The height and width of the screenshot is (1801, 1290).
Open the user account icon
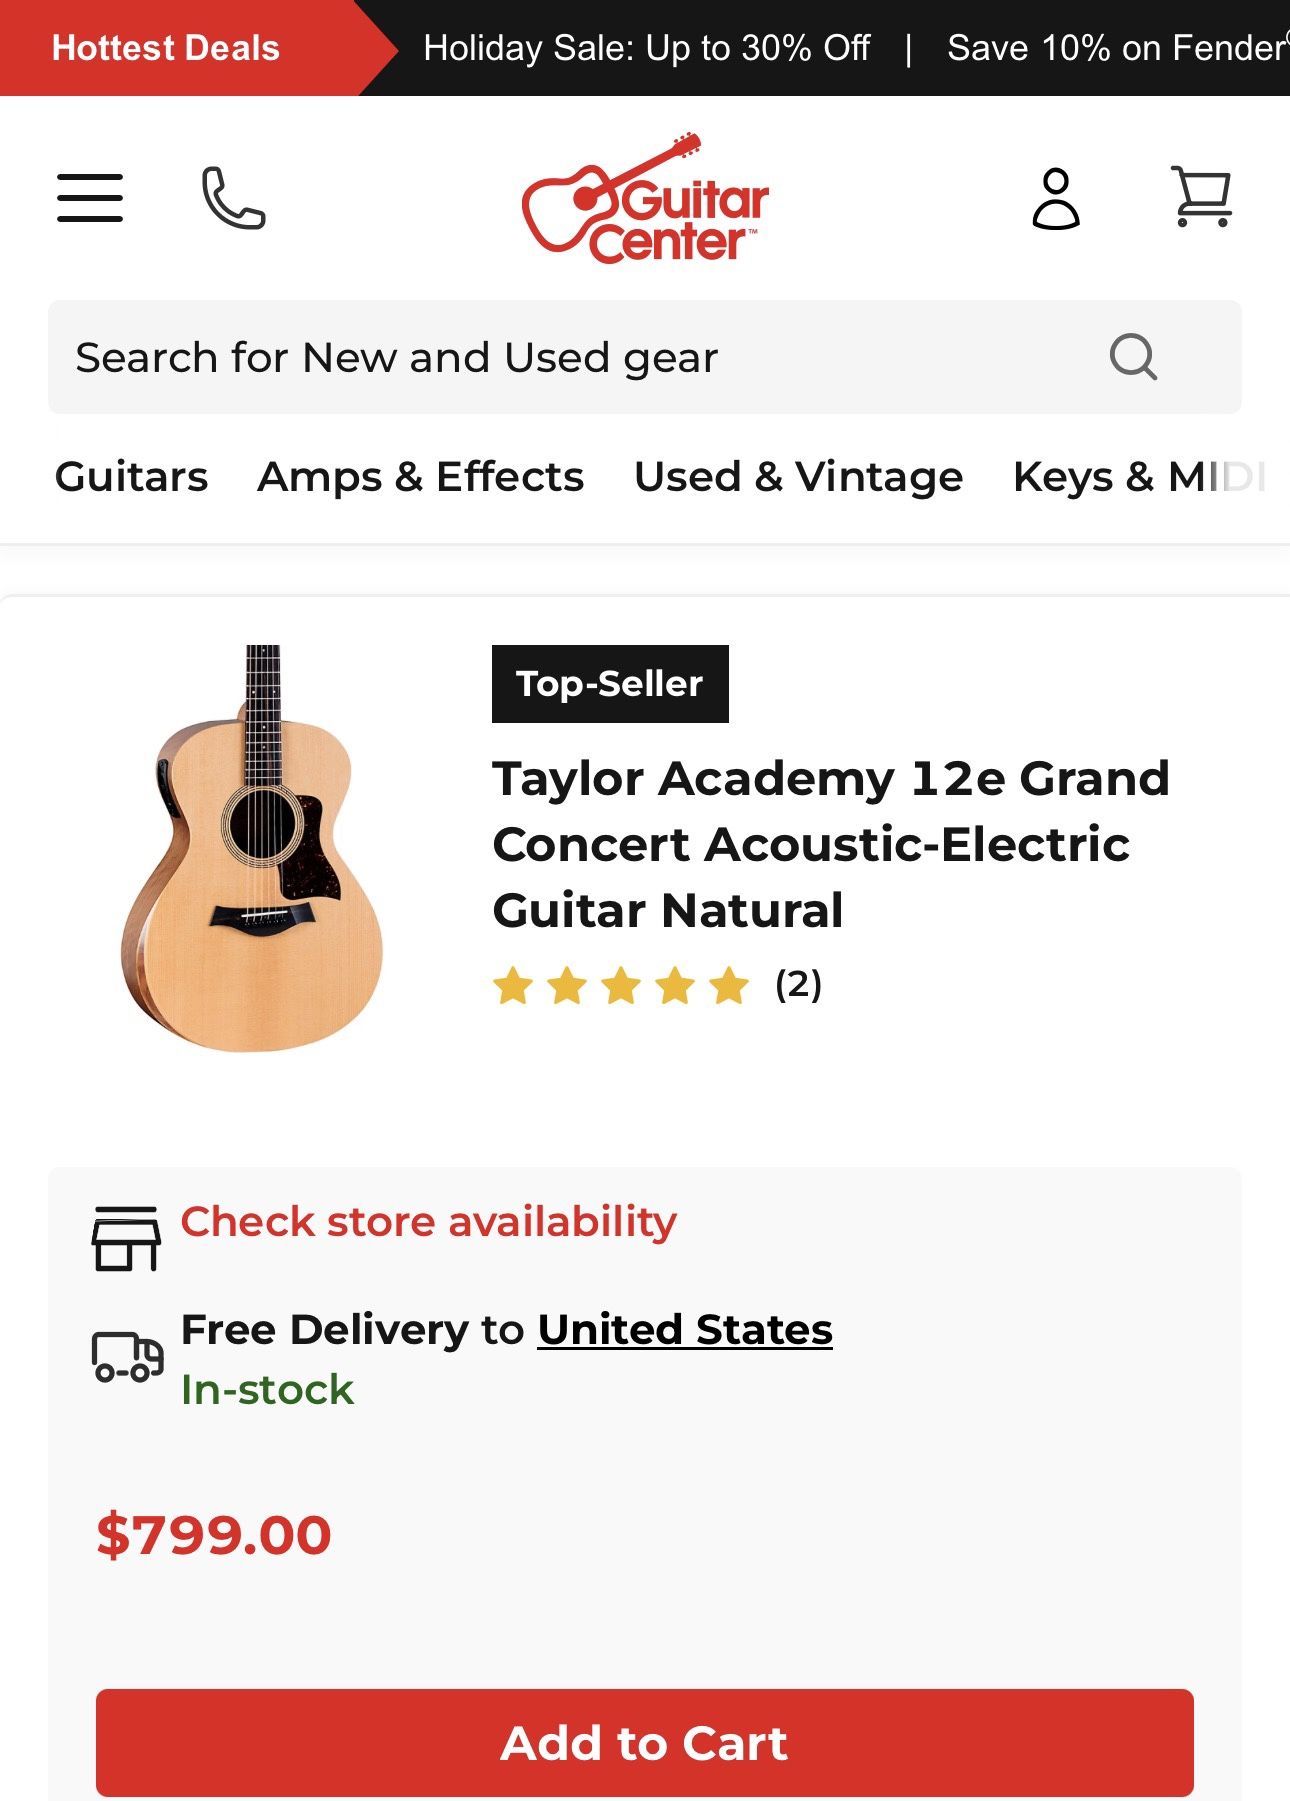pos(1056,198)
